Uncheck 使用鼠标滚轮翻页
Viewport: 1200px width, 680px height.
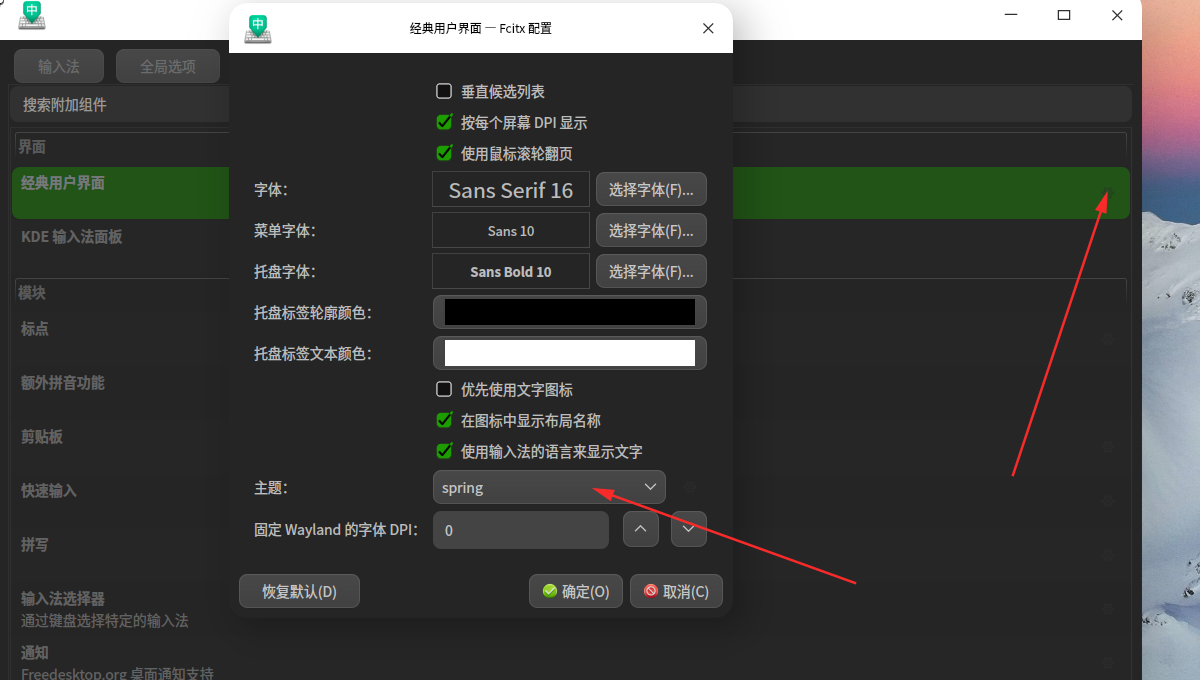[444, 154]
